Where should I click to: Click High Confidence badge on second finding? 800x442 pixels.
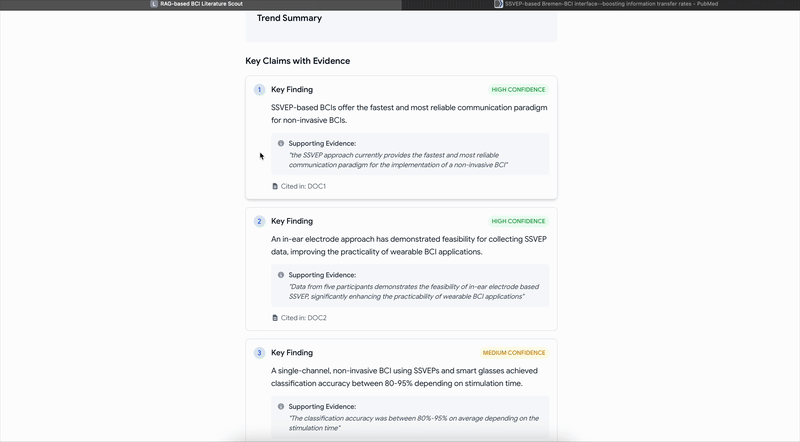pyautogui.click(x=518, y=221)
